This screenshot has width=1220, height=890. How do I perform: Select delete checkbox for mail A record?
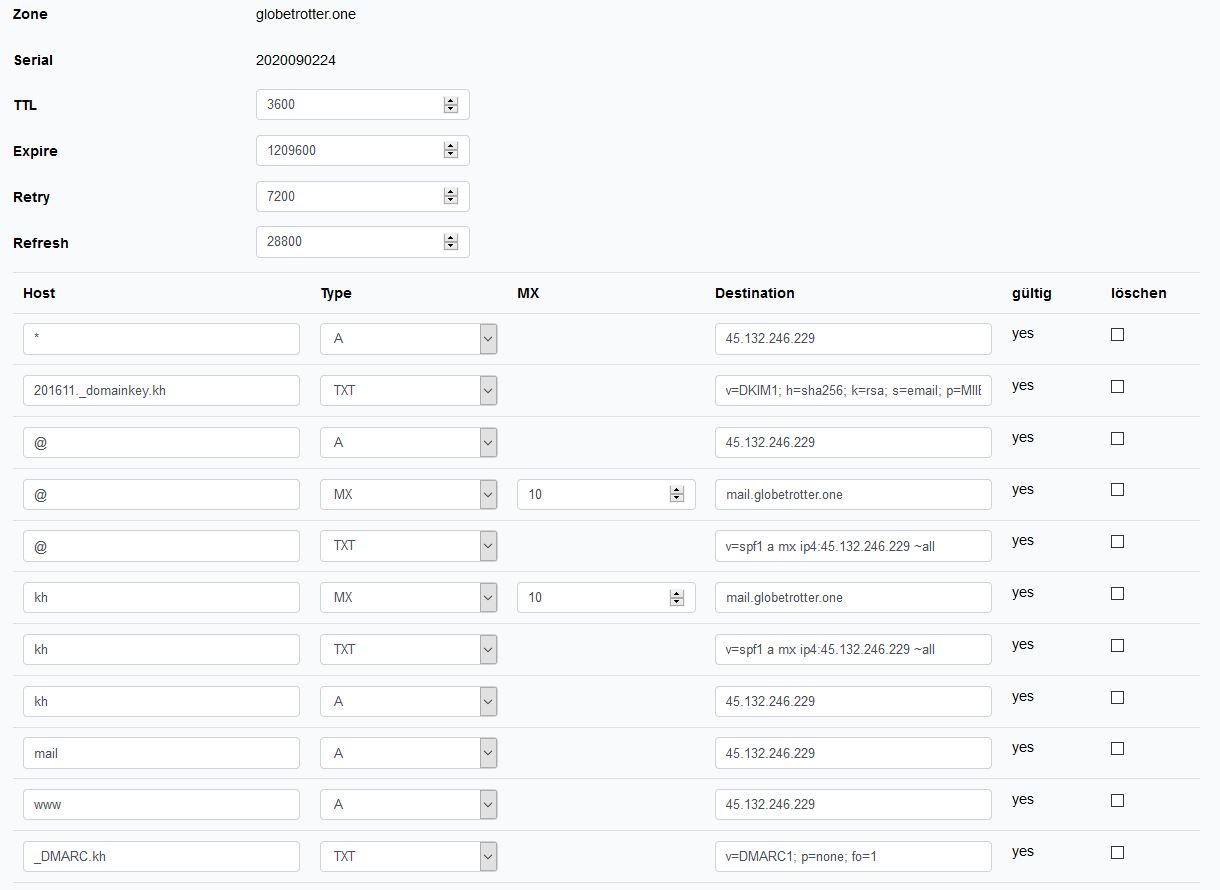tap(1117, 749)
